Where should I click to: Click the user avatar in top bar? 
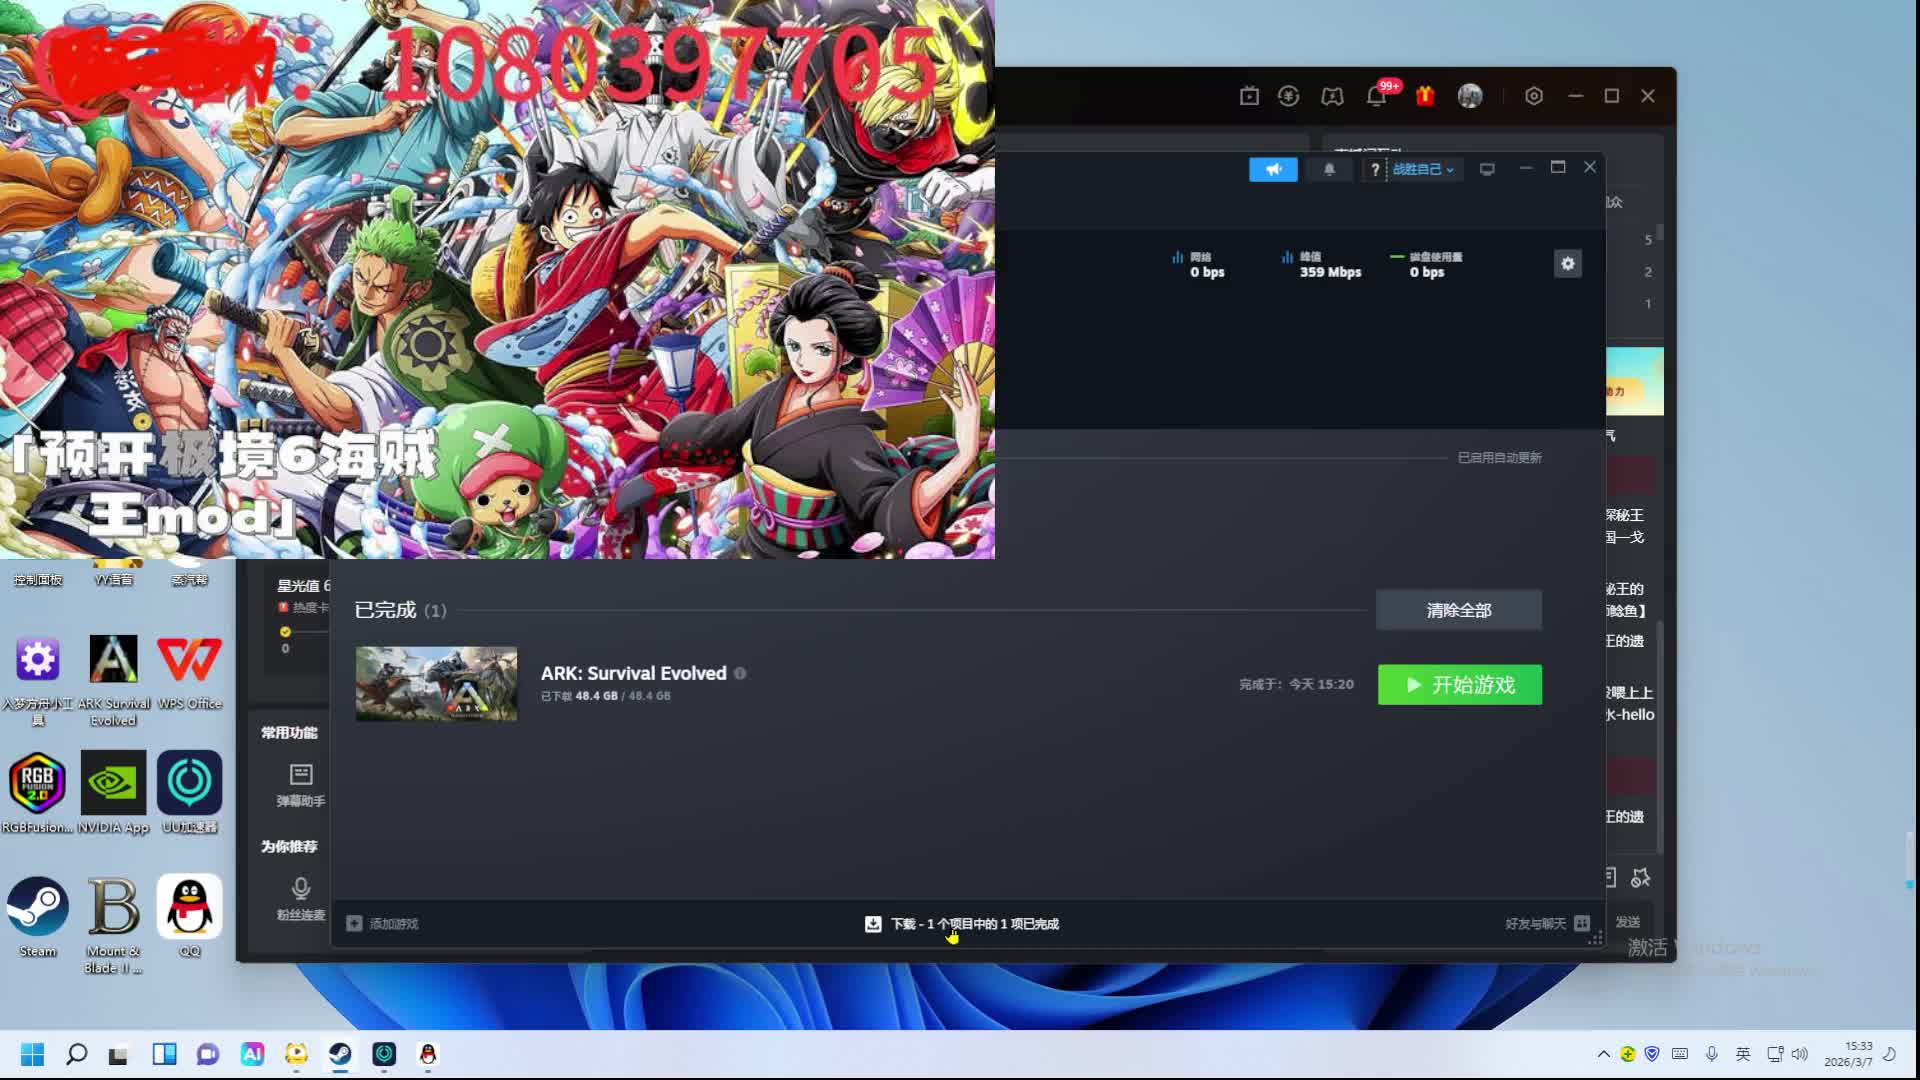(x=1470, y=96)
